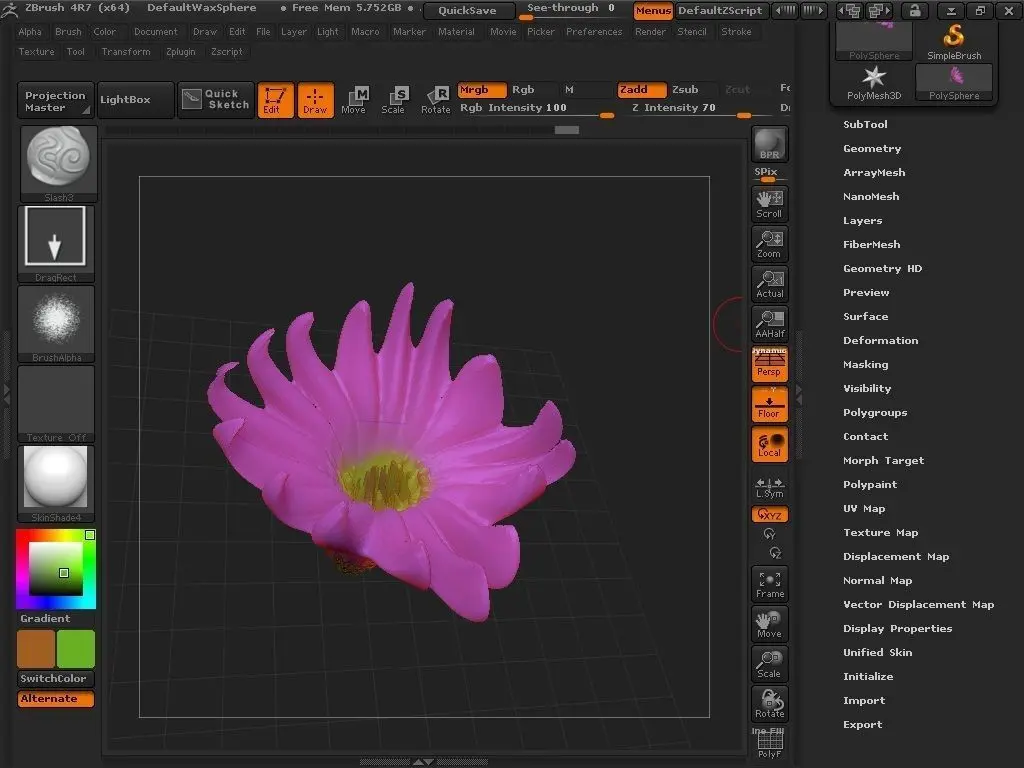Toggle the L.Sym local symmetry

point(769,487)
